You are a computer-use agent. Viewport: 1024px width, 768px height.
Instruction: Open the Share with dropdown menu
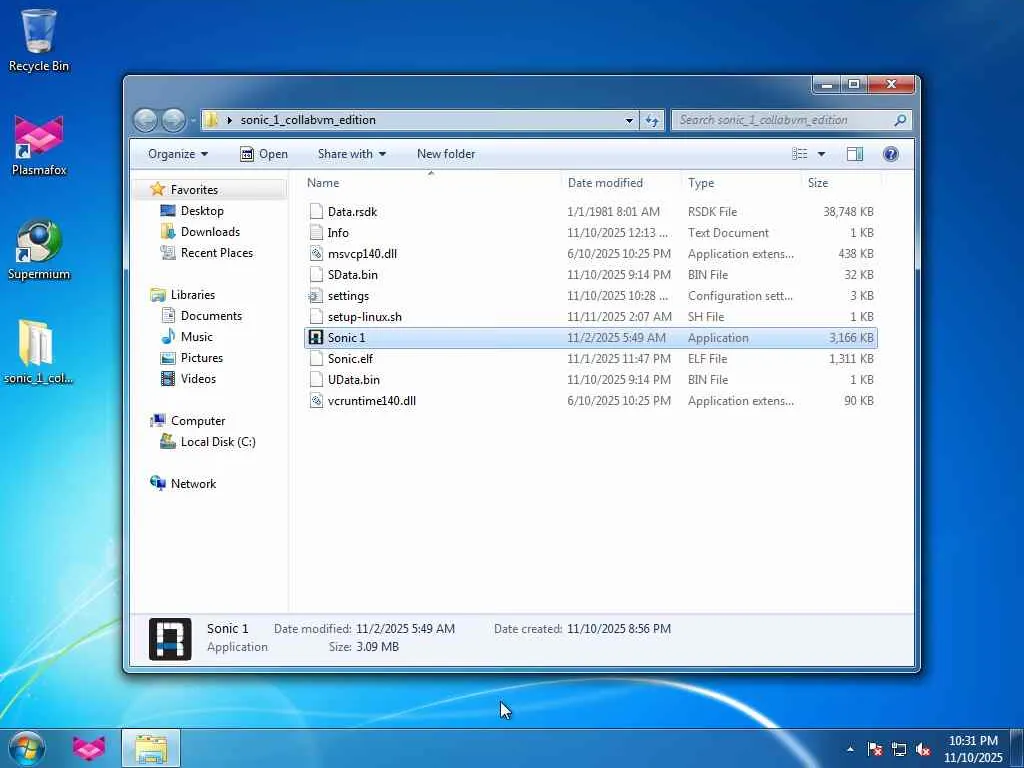click(351, 154)
